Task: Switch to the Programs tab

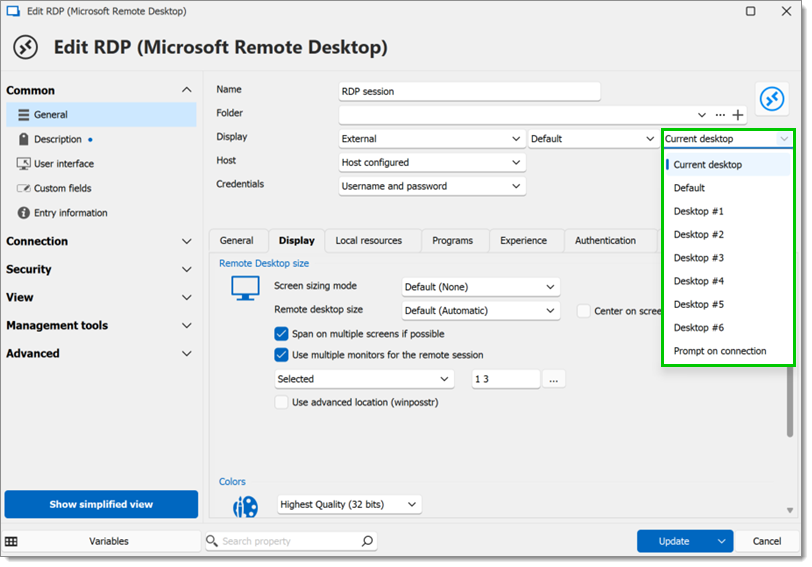Action: [x=453, y=240]
